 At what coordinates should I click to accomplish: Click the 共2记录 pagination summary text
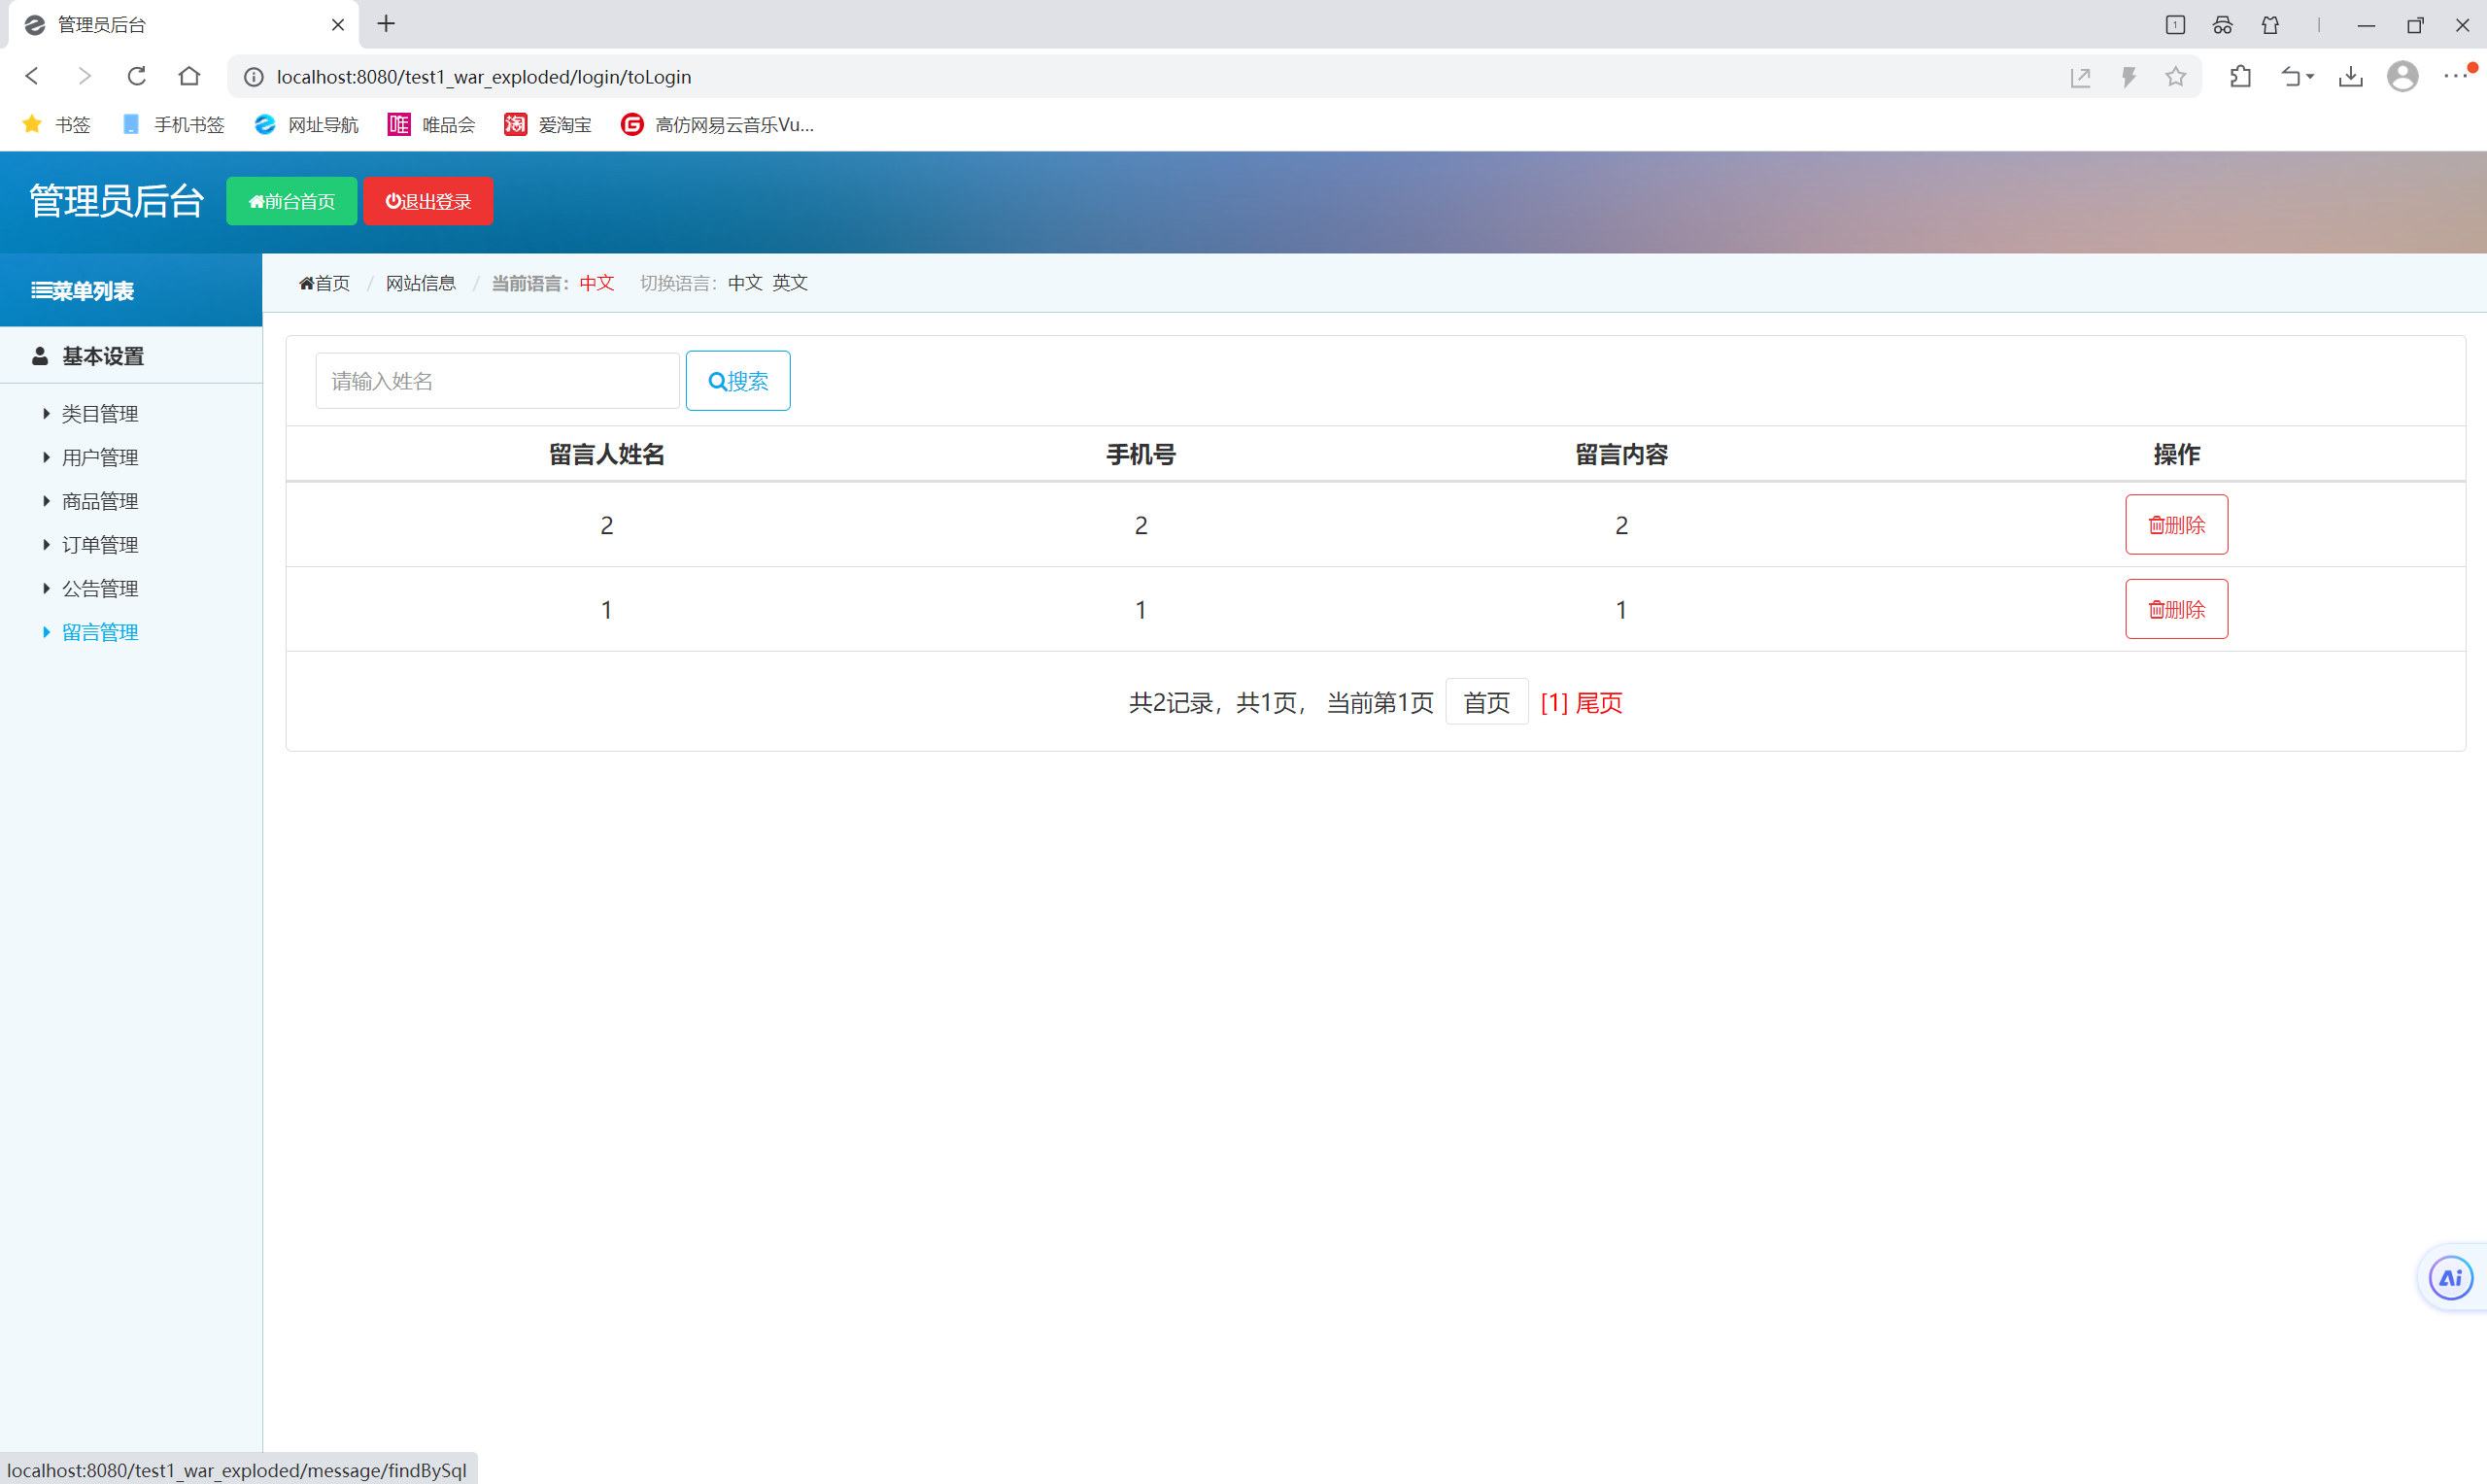tap(1171, 703)
